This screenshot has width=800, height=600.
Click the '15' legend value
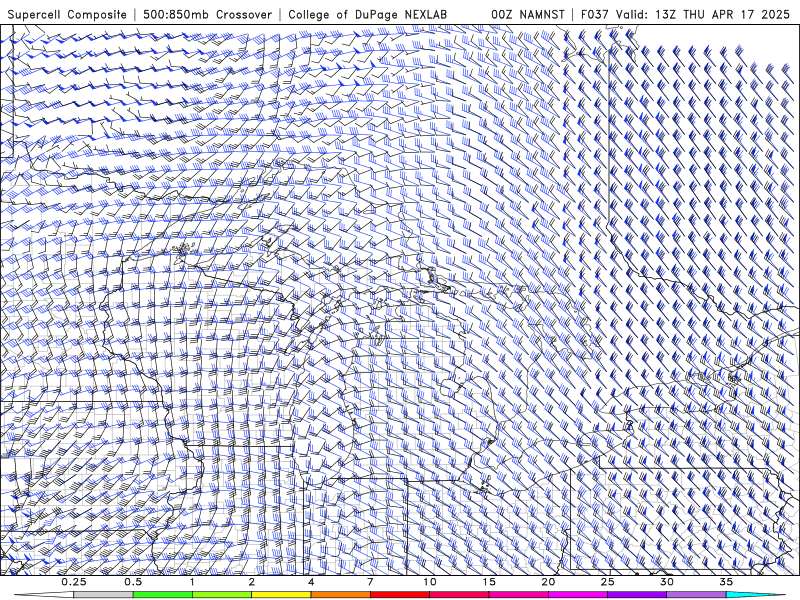click(489, 582)
